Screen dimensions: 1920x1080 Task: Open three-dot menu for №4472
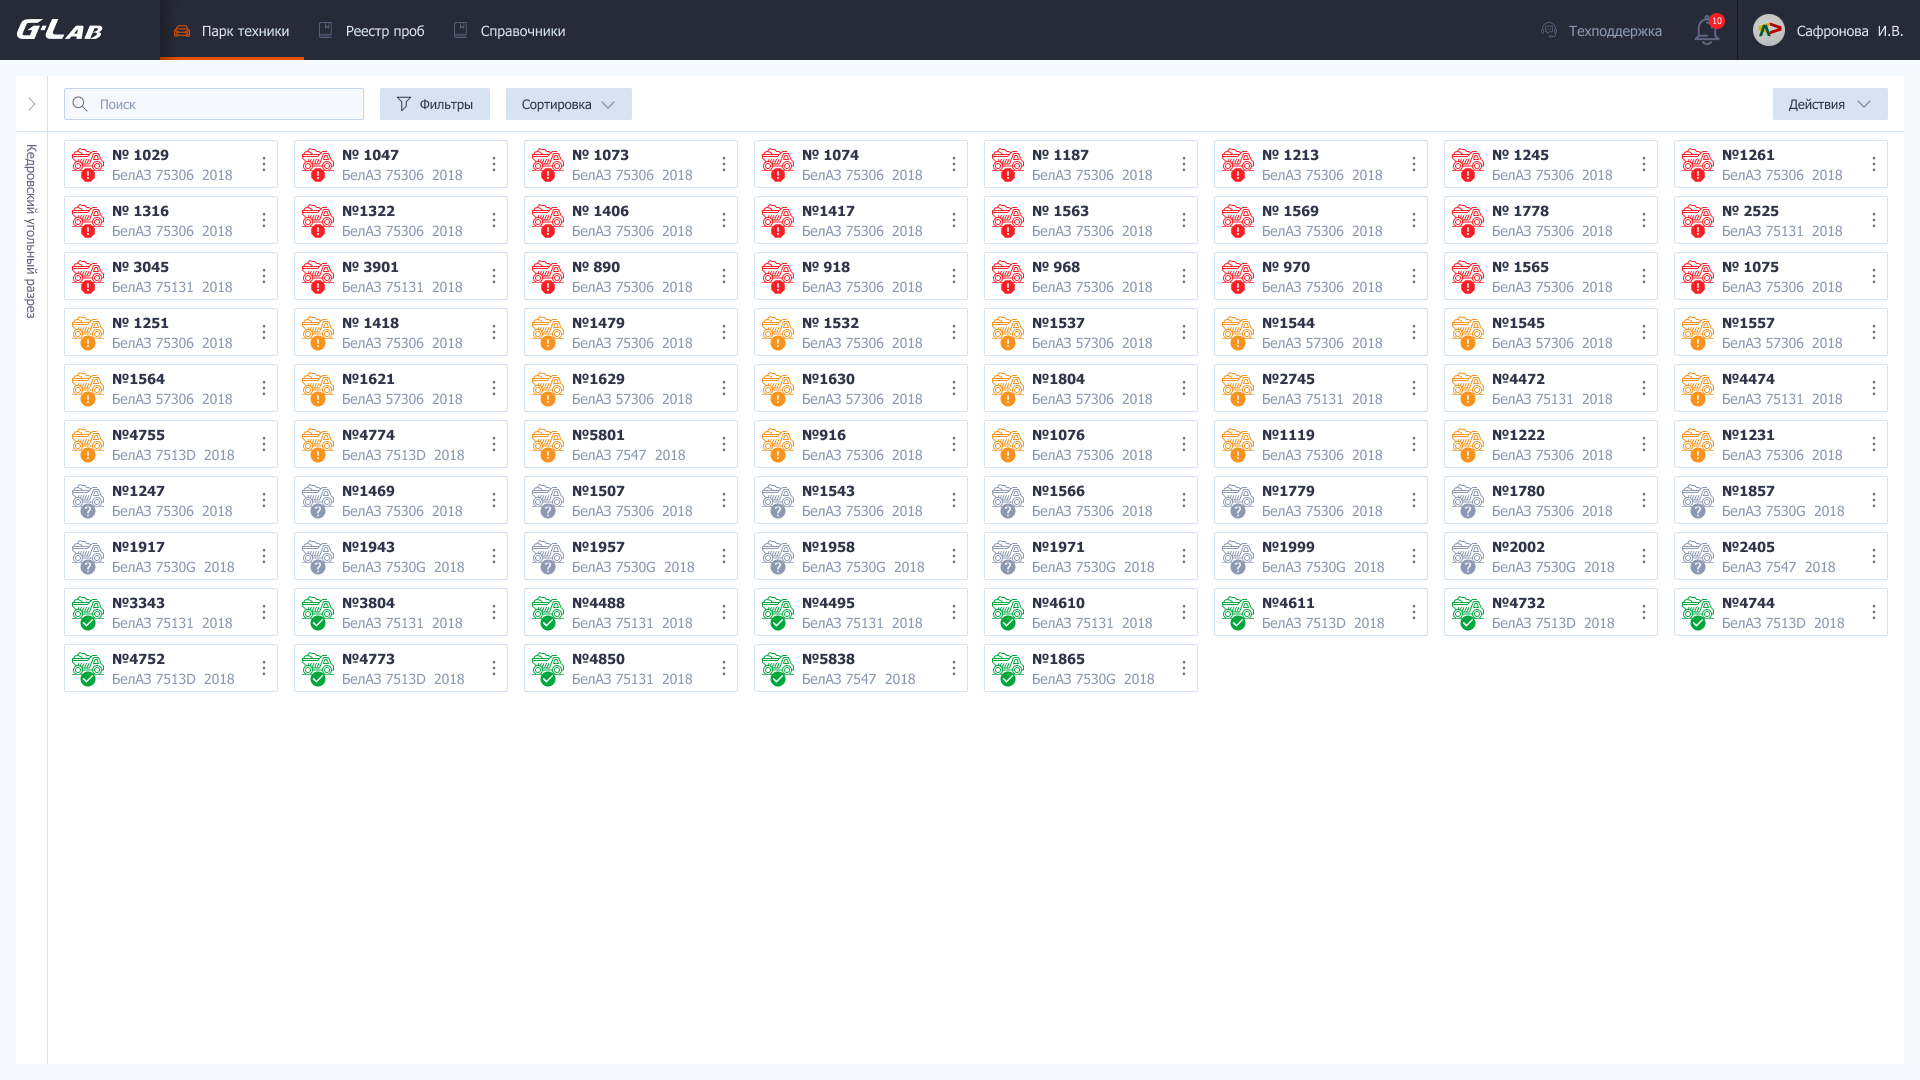coord(1644,388)
